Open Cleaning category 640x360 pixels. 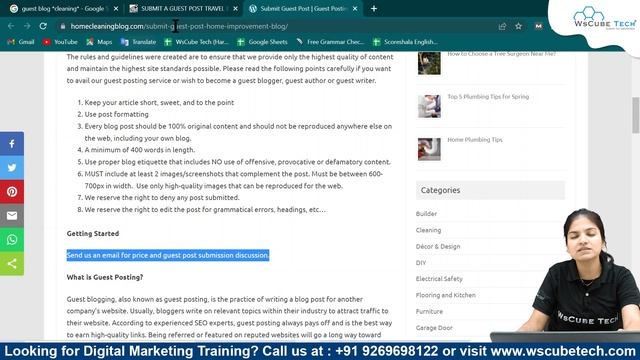428,230
